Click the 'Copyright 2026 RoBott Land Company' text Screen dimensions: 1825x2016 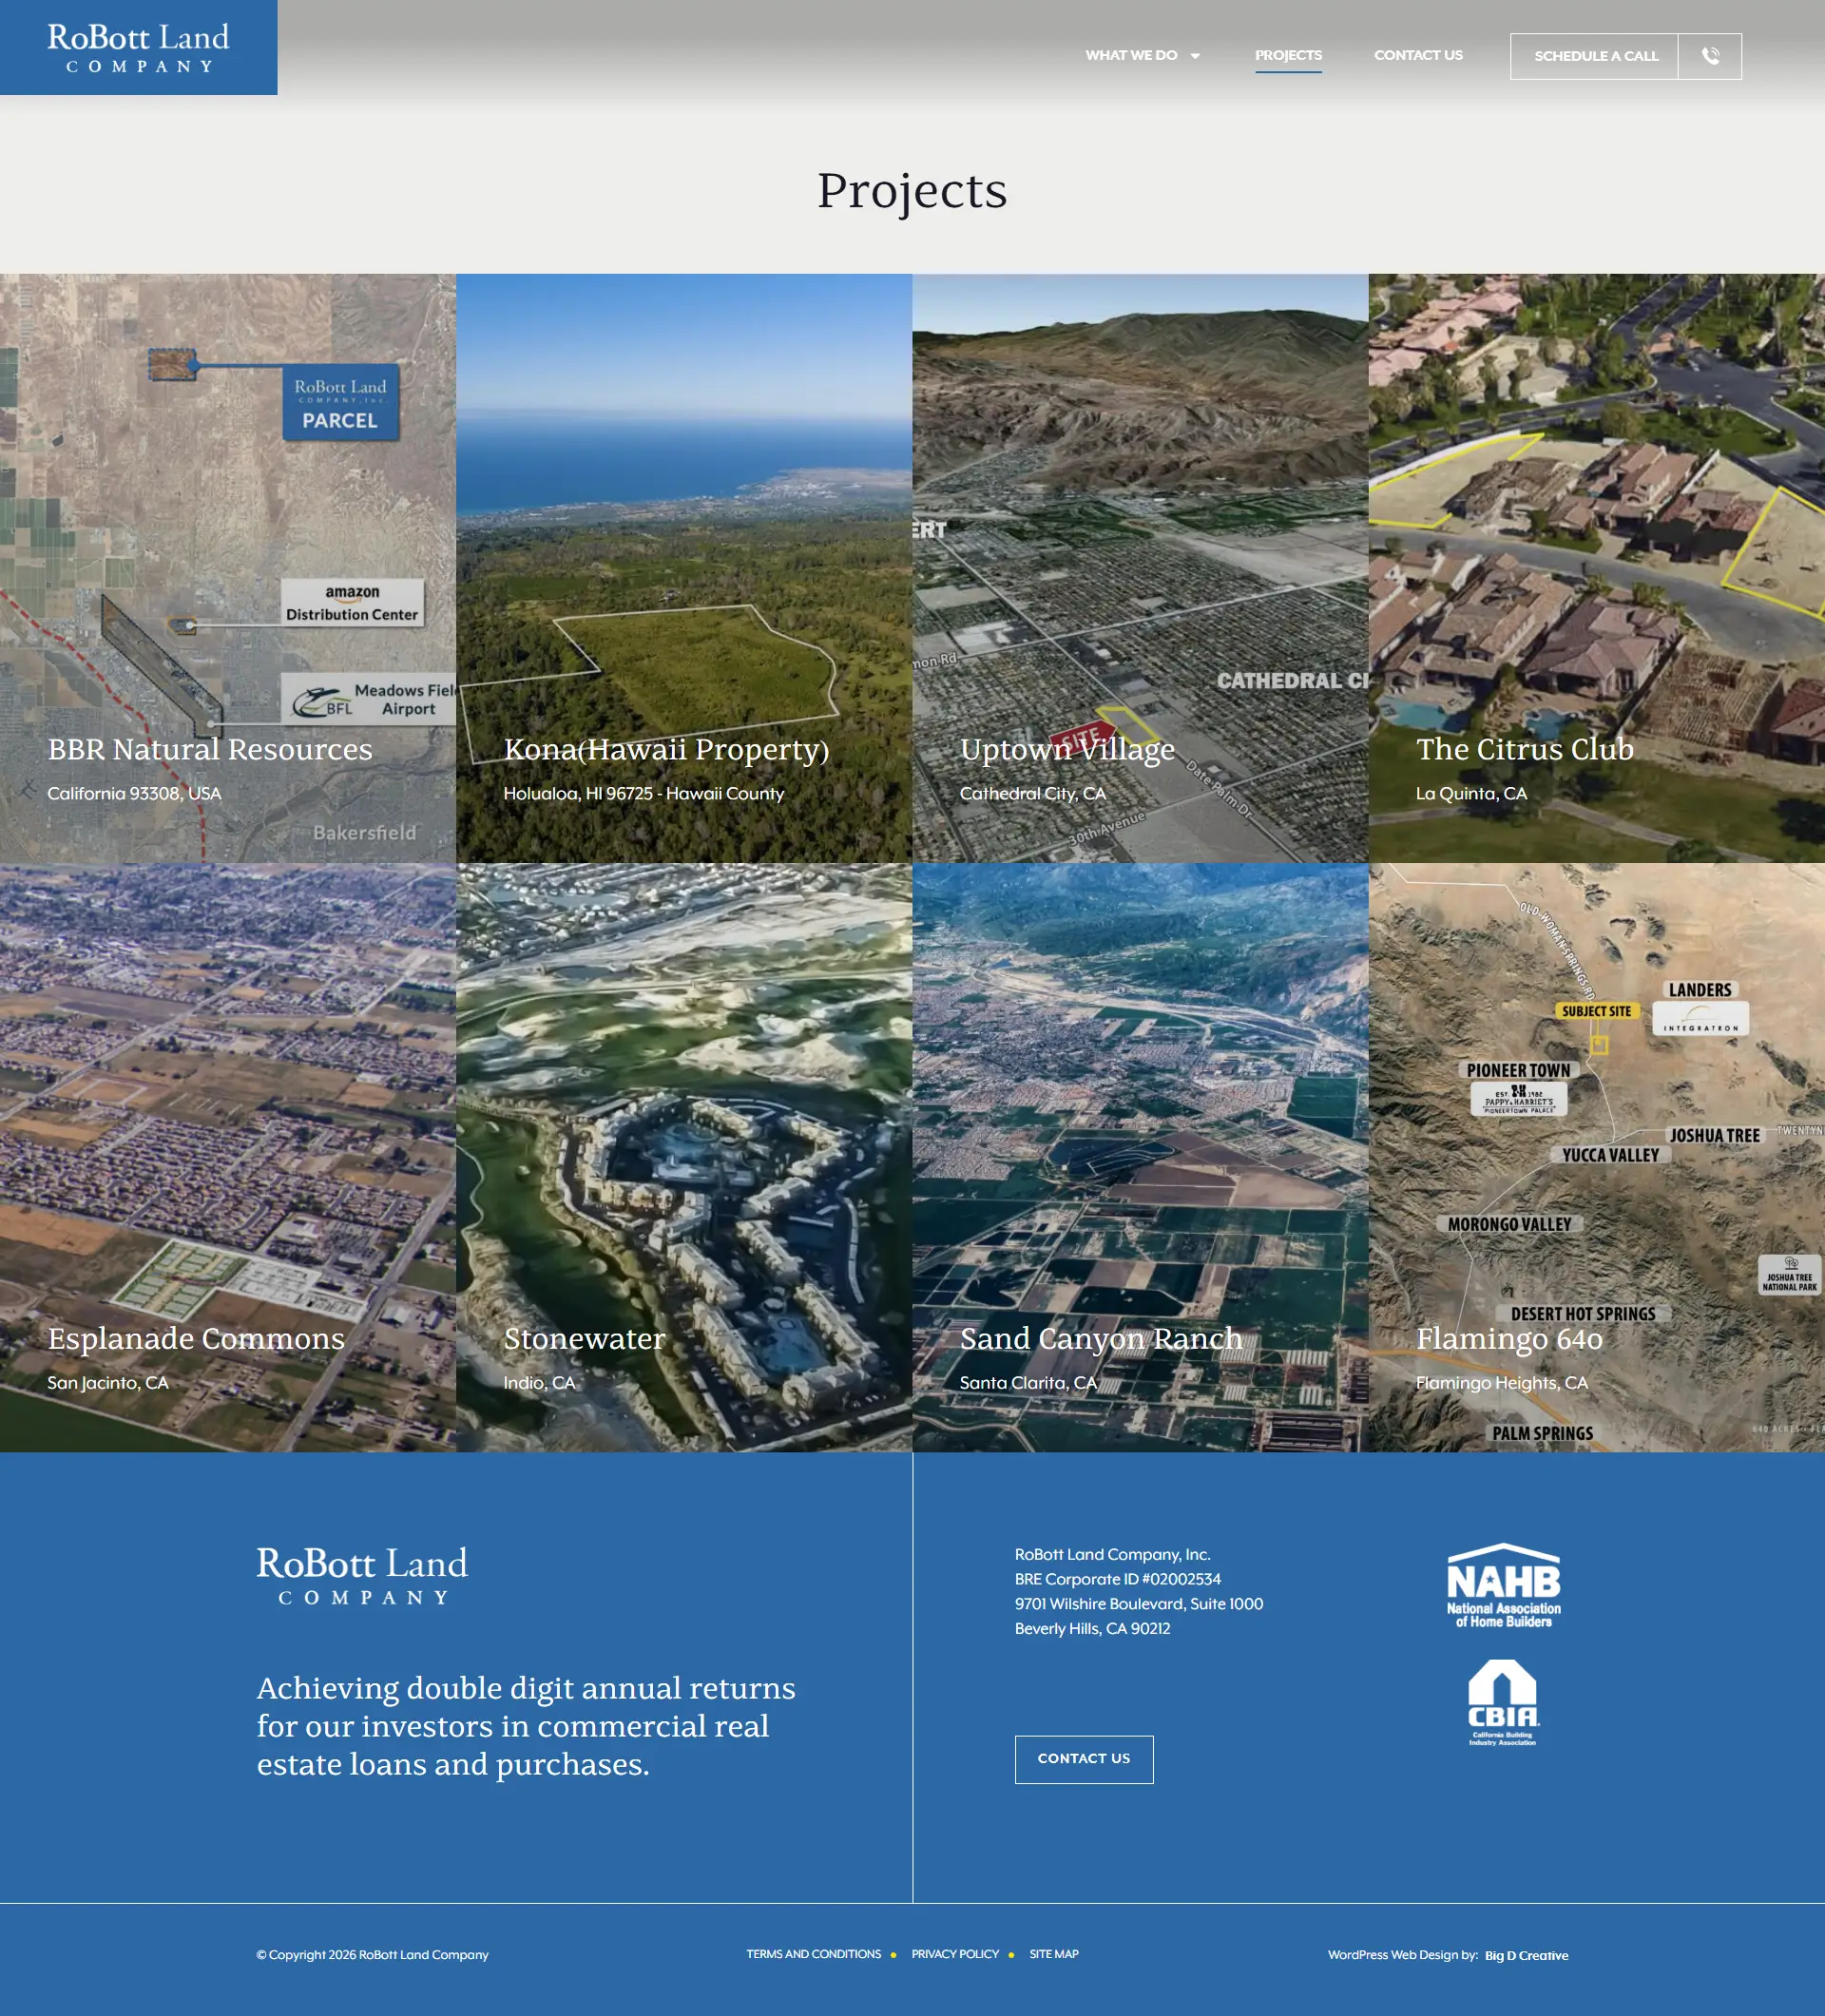(x=373, y=1955)
